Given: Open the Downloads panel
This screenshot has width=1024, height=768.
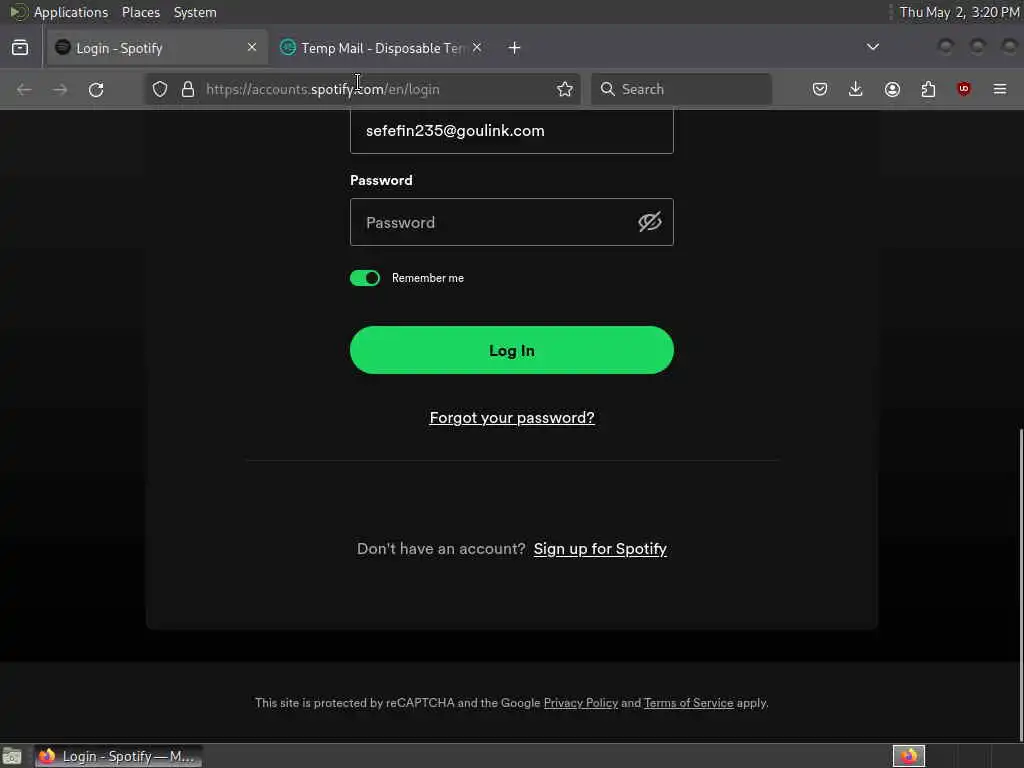Looking at the screenshot, I should [x=856, y=89].
